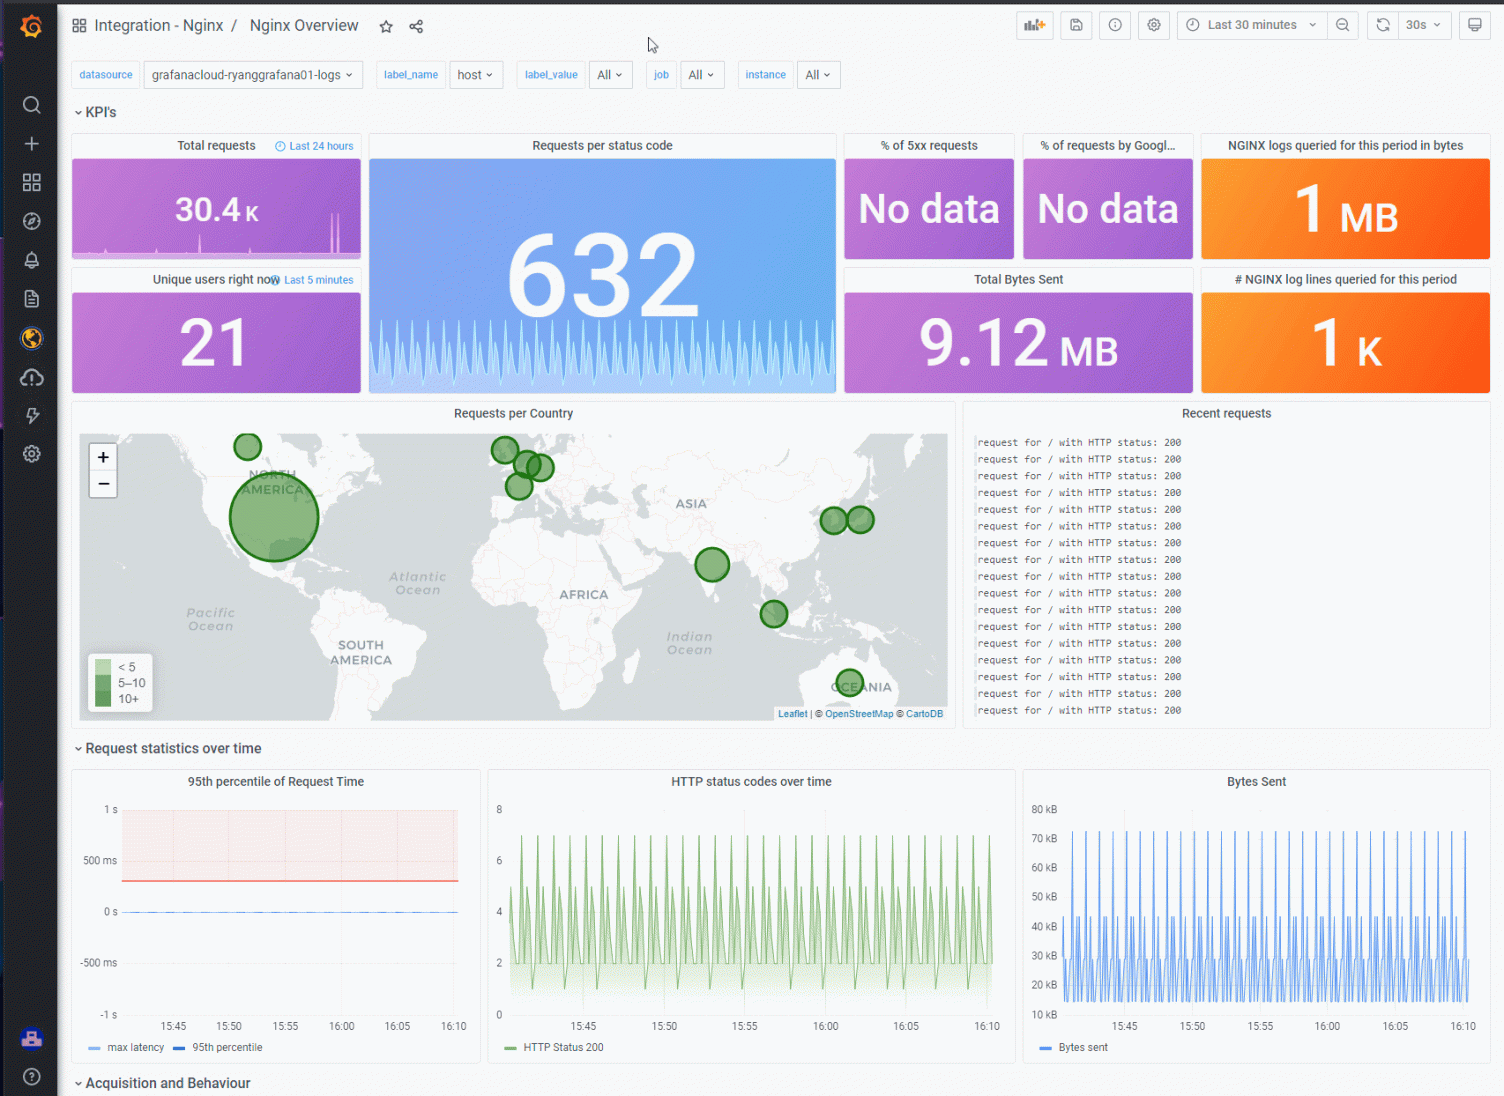1504x1096 pixels.
Task: Toggle HTTP Status 200 legend series
Action: point(562,1047)
